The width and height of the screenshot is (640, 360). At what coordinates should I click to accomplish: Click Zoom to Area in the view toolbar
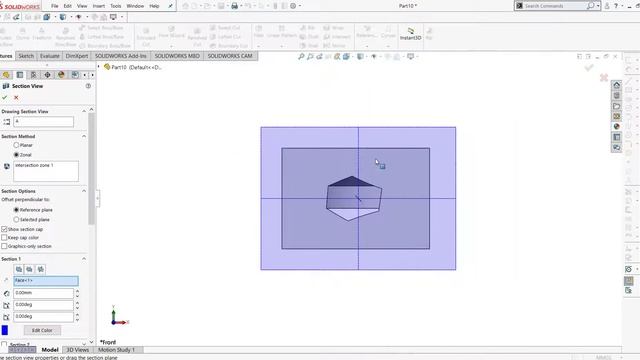[x=310, y=56]
